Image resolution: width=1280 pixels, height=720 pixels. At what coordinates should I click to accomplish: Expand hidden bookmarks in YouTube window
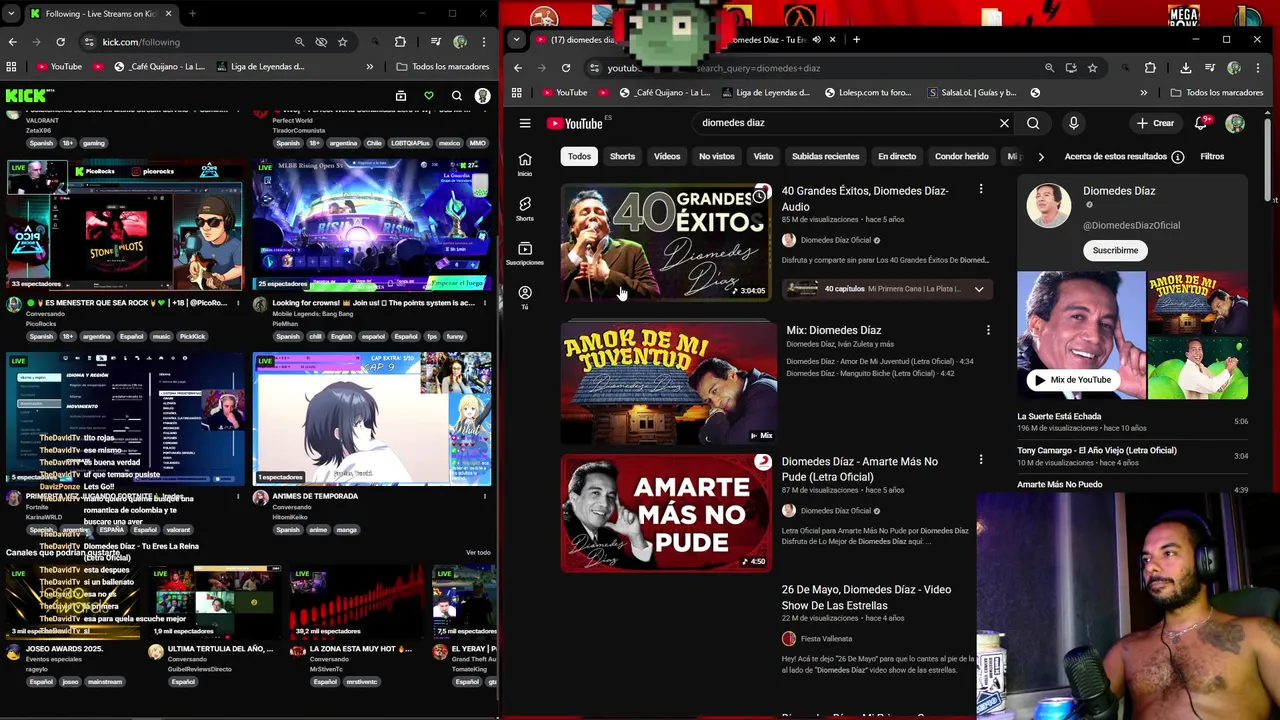coord(1143,93)
